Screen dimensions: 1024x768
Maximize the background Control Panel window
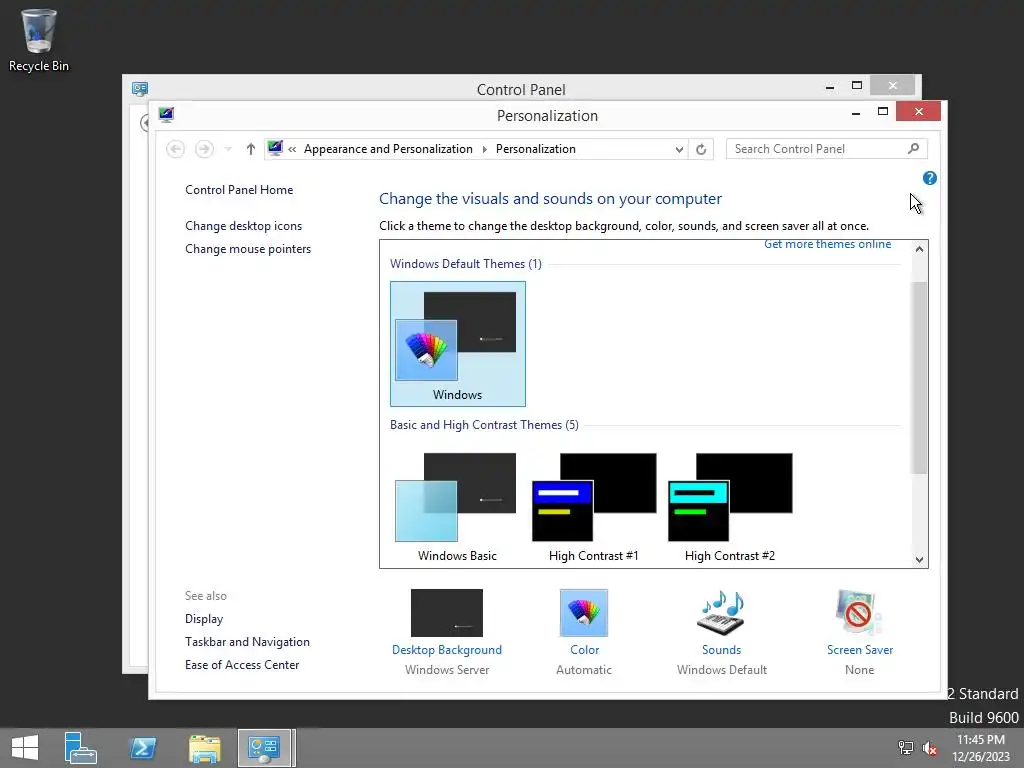point(857,86)
